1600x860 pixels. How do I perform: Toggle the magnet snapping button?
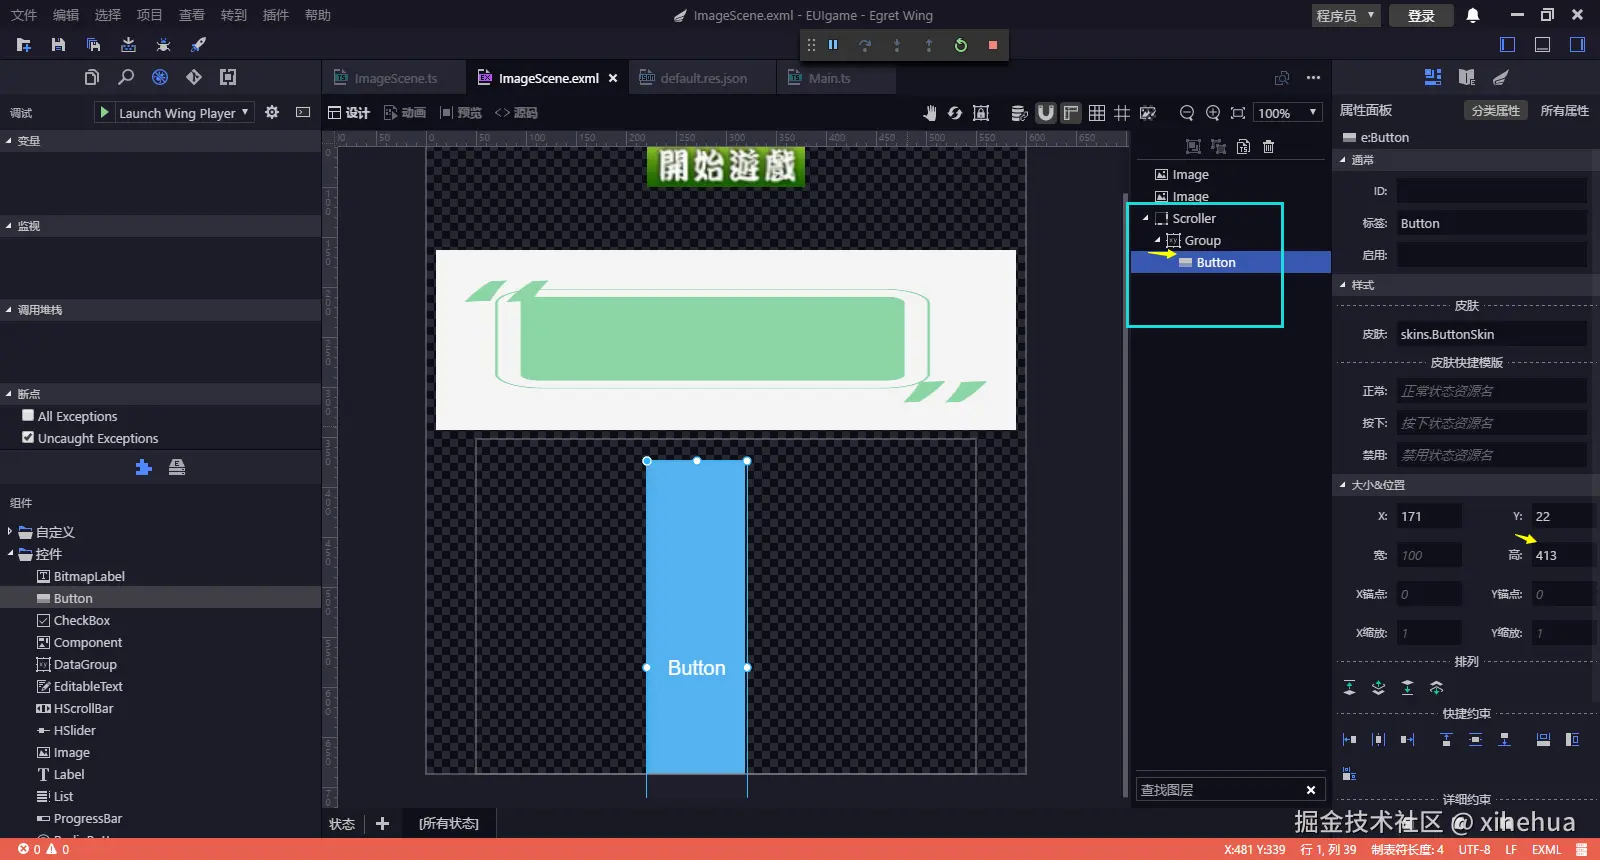click(1045, 113)
